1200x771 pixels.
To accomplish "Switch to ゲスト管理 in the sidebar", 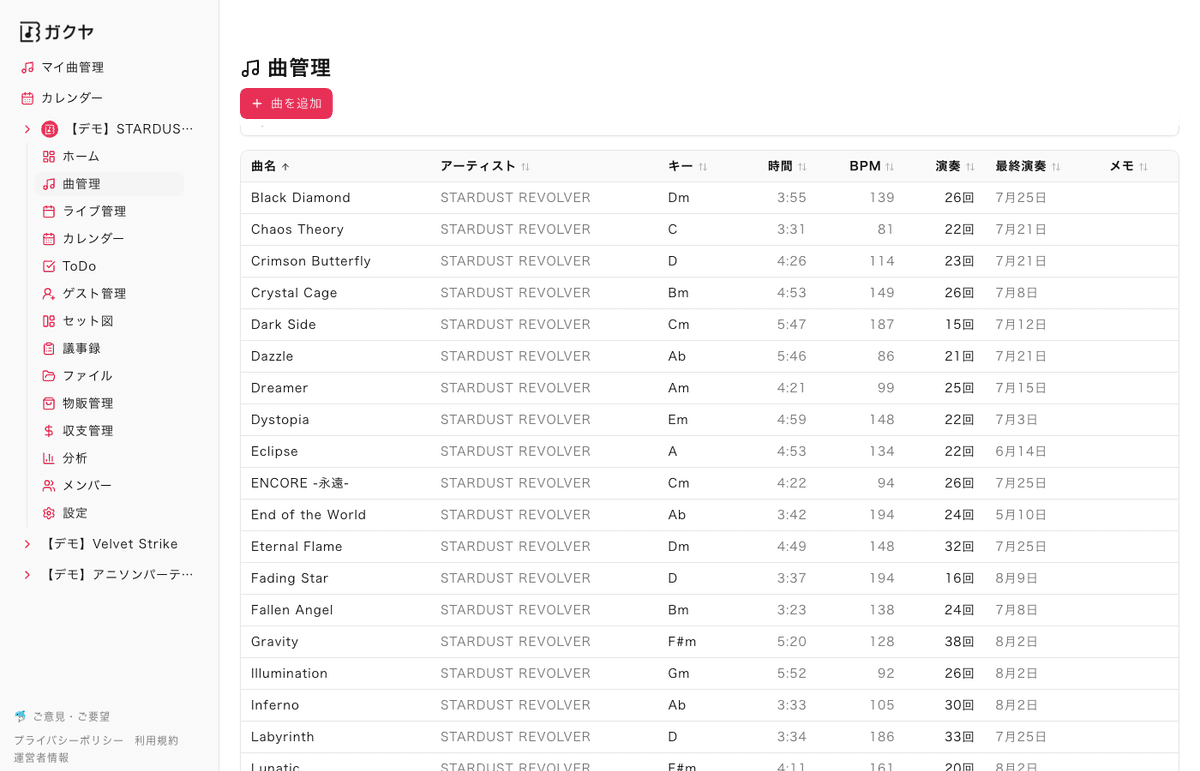I will pos(93,293).
